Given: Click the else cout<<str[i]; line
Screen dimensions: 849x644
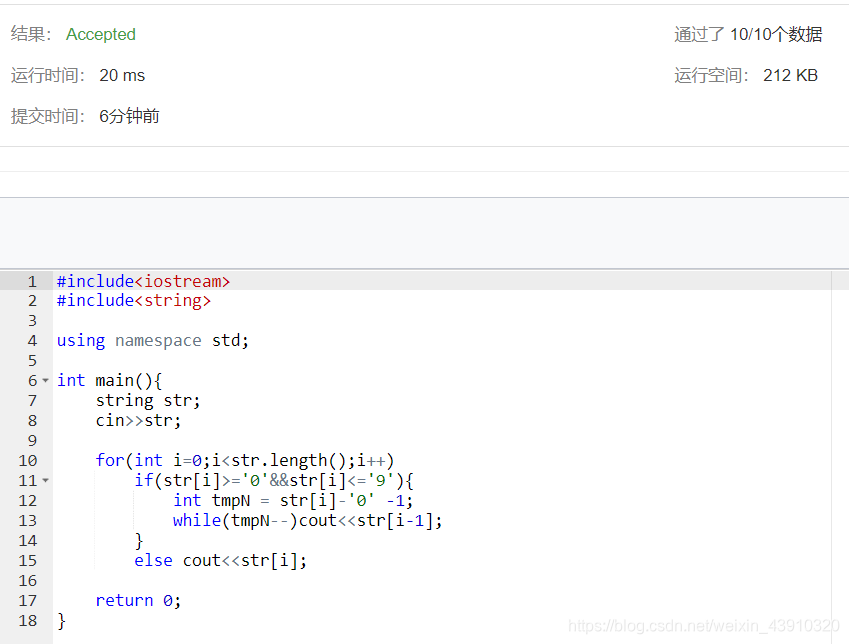Looking at the screenshot, I should click(x=220, y=561).
